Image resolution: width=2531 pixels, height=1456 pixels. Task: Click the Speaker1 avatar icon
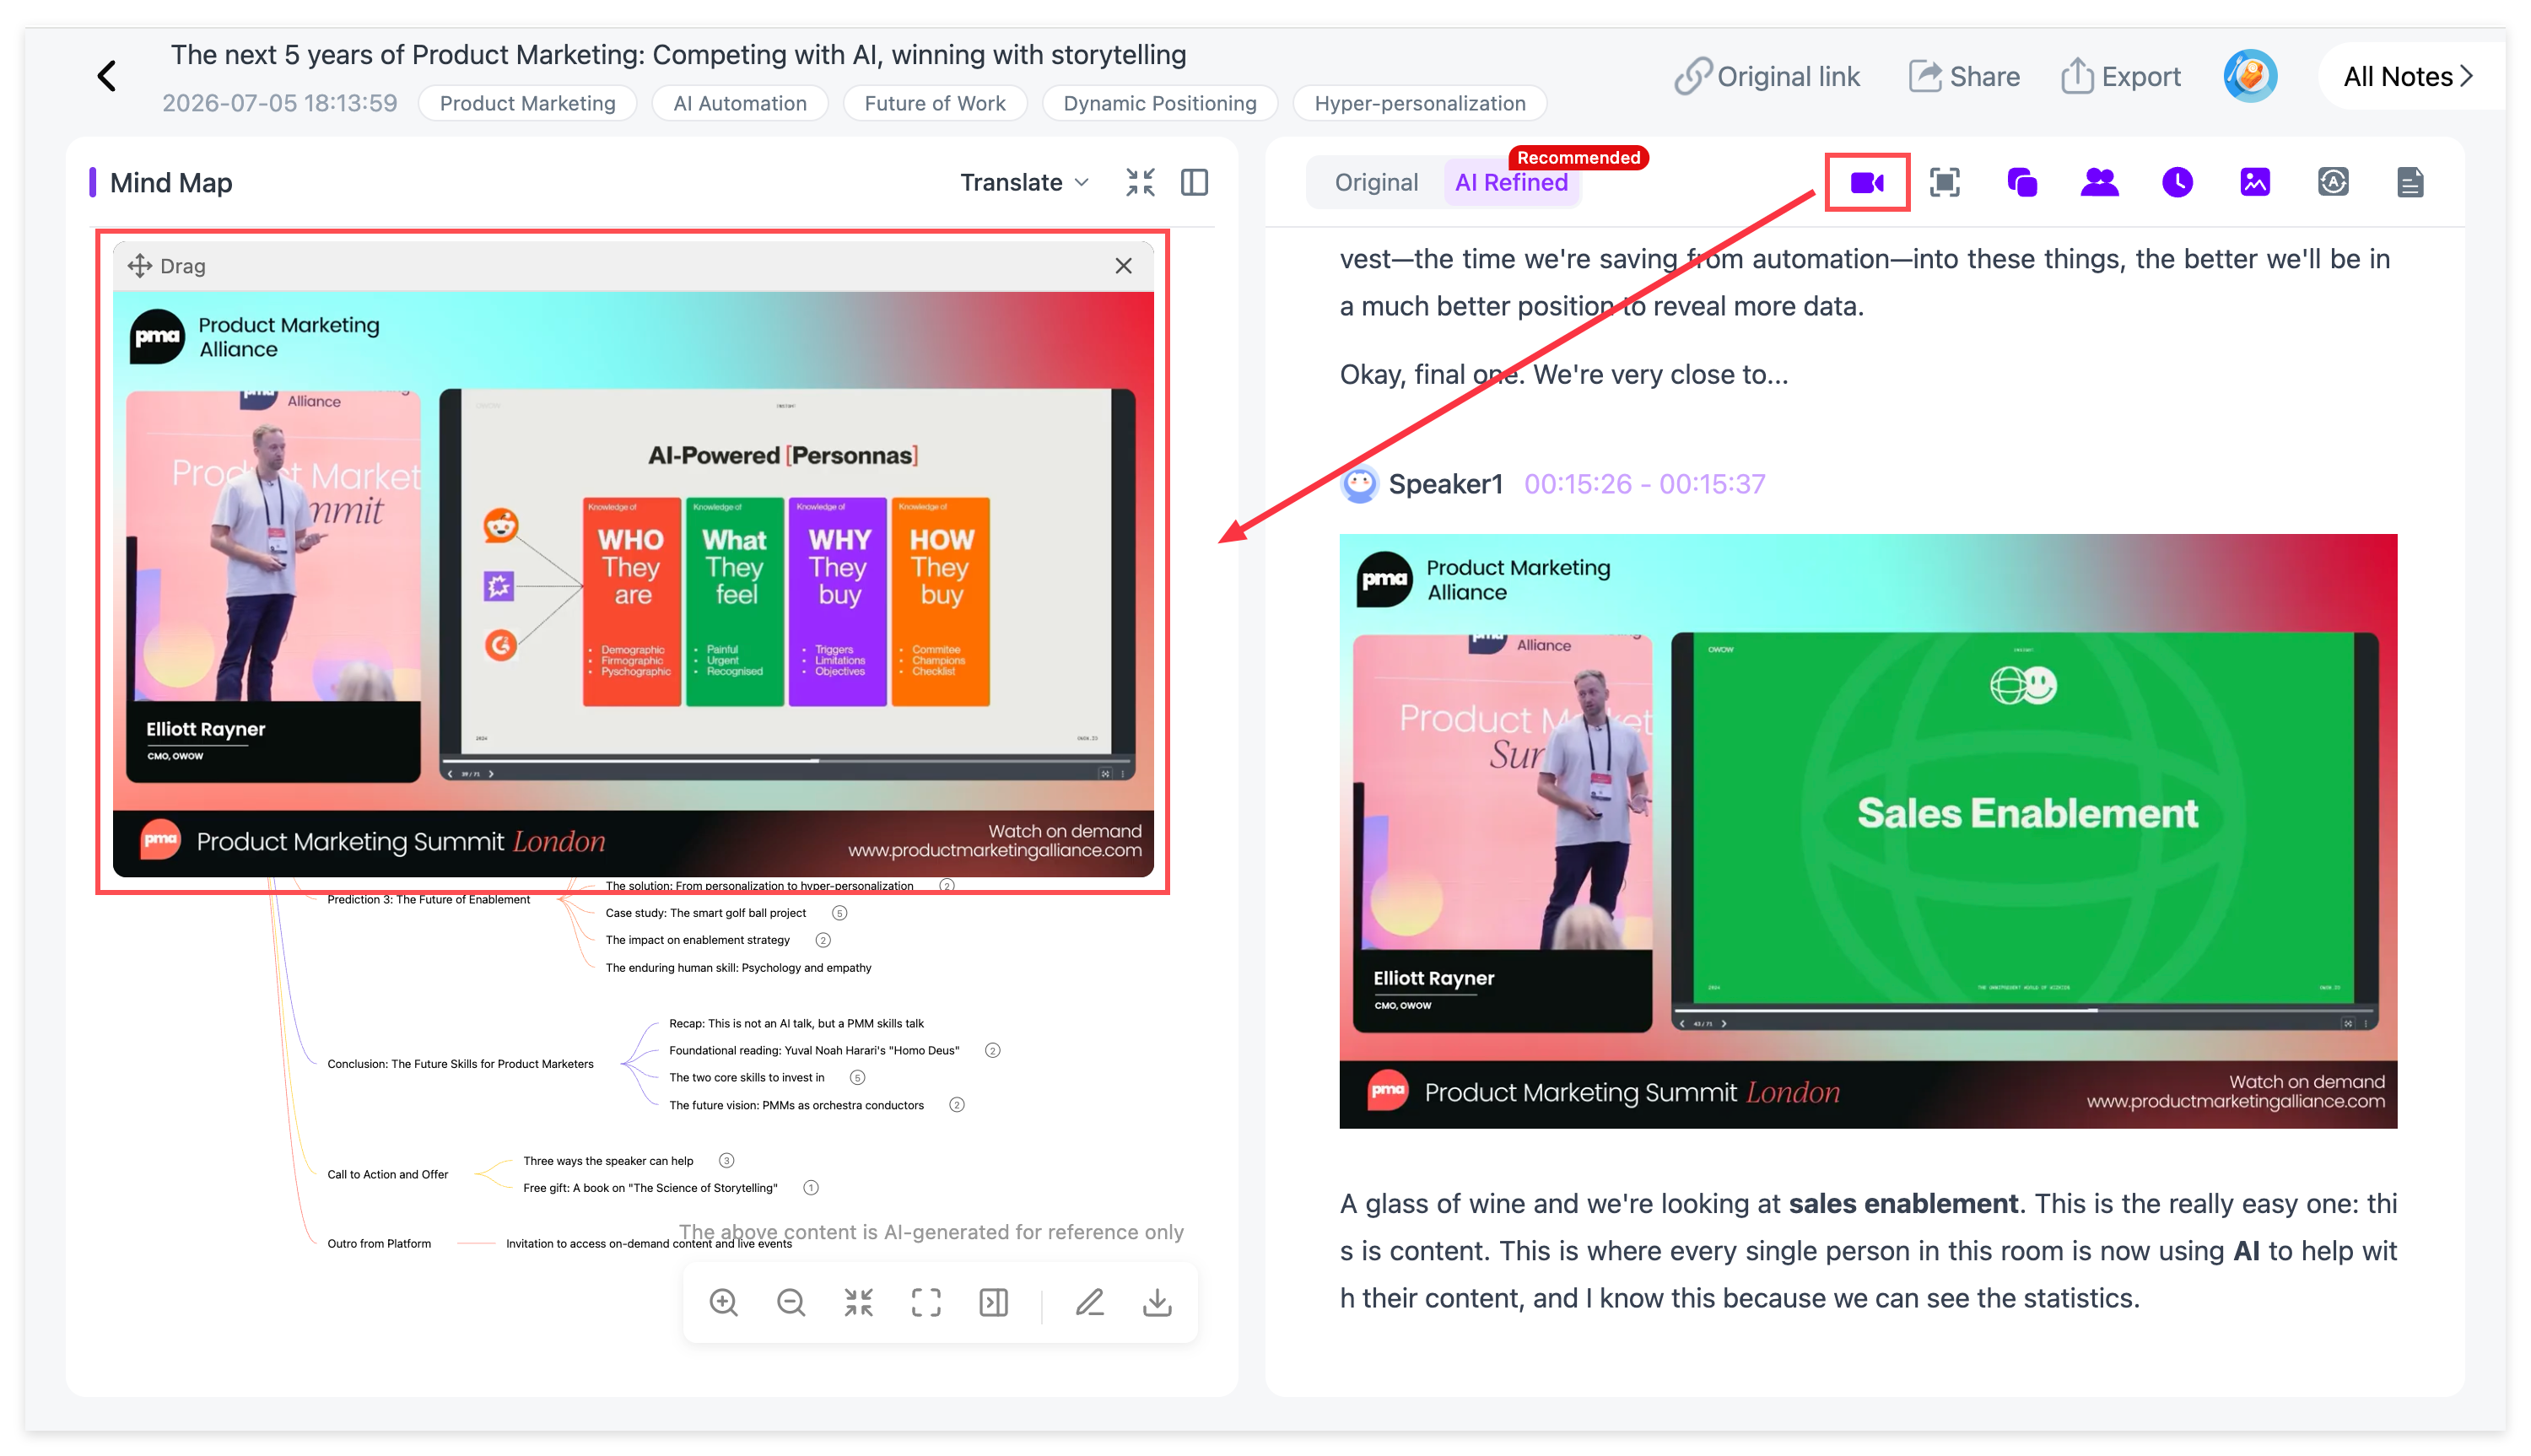(1359, 485)
